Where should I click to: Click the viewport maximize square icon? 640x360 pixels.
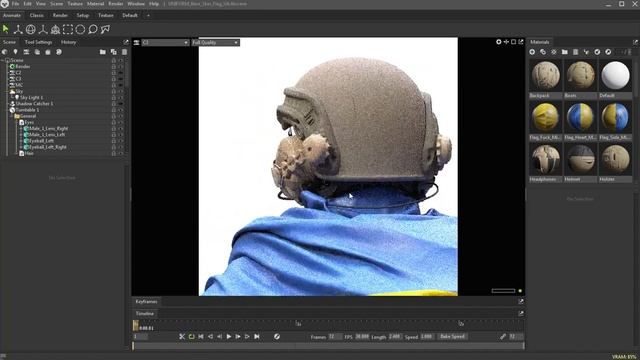[x=513, y=42]
